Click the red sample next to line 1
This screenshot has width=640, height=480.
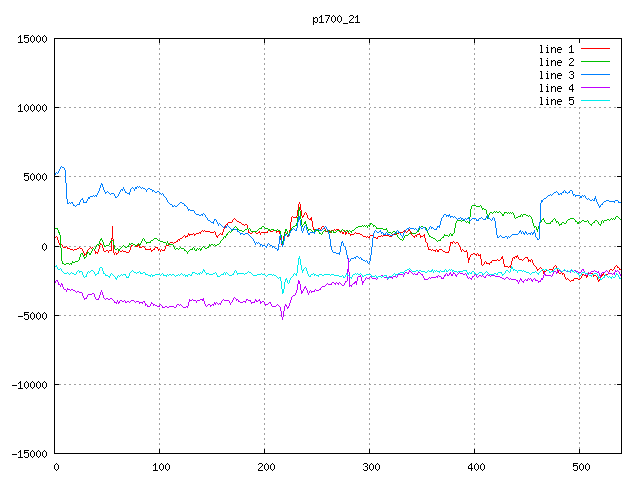coord(596,49)
